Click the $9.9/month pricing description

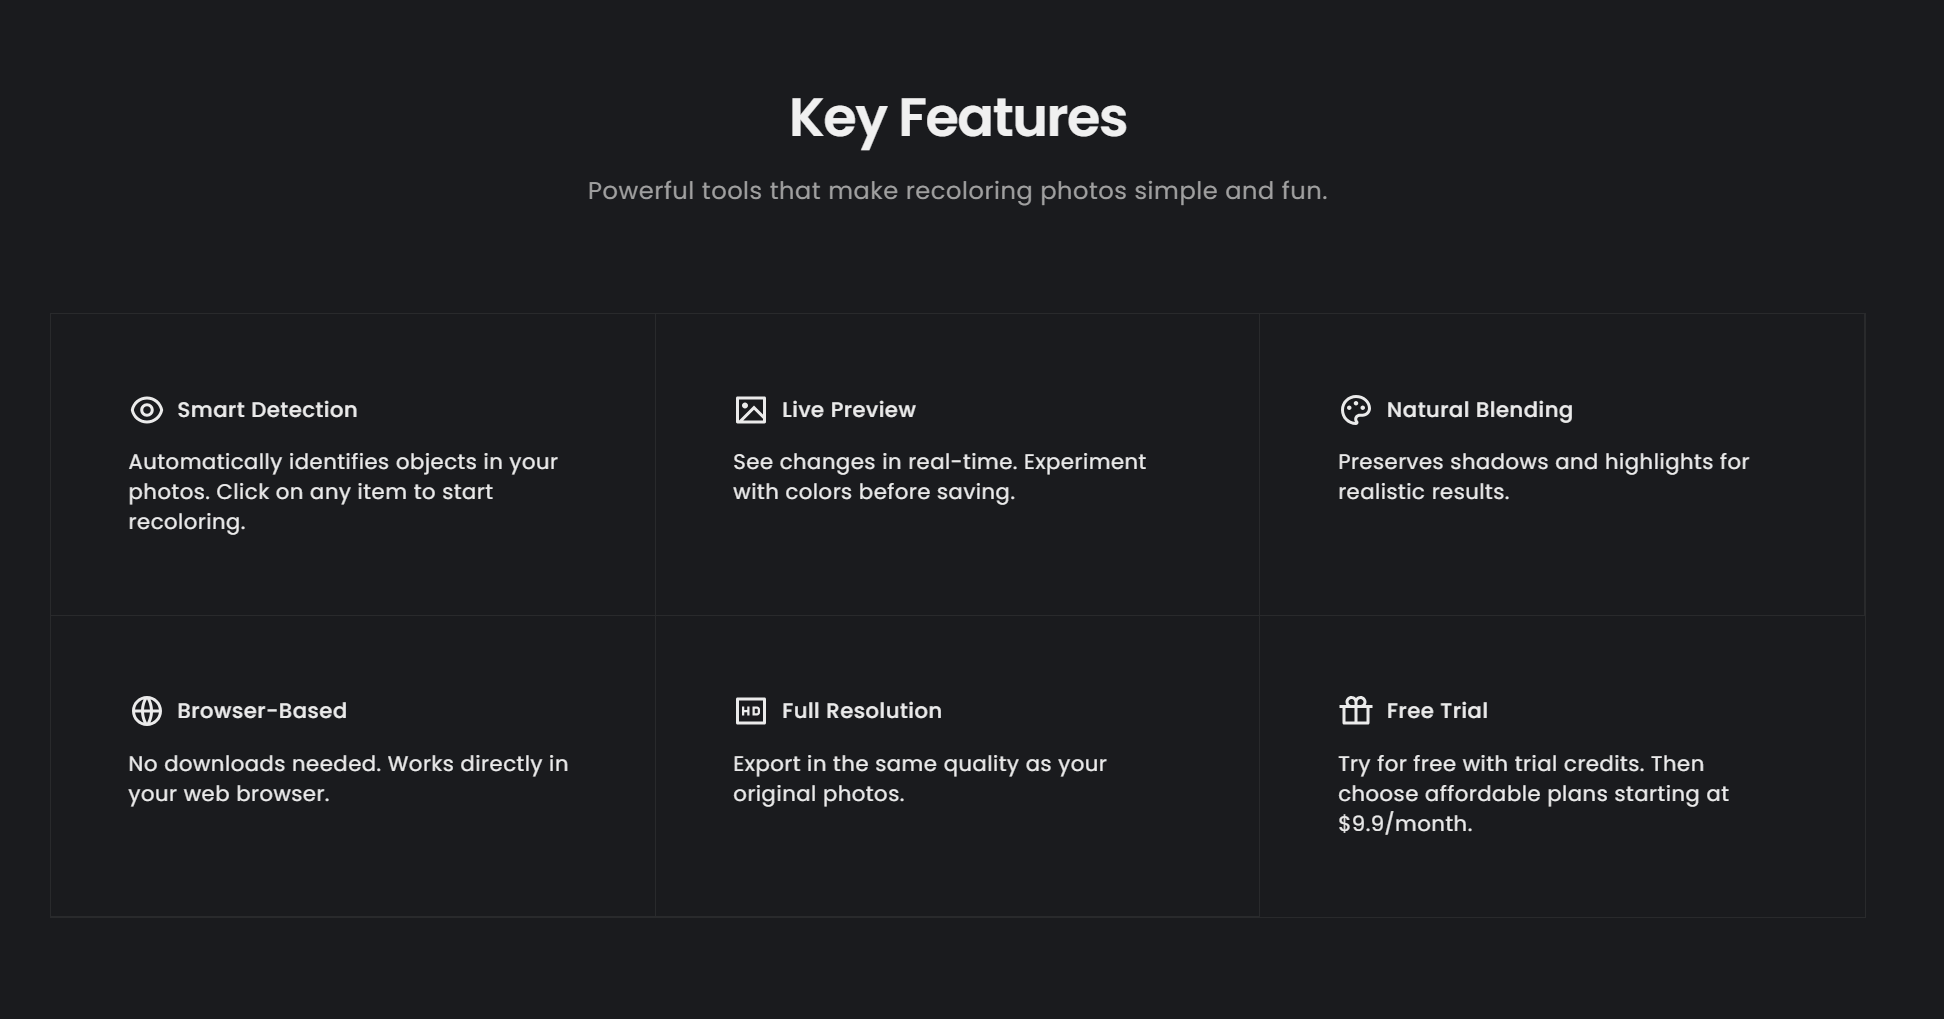pos(1533,794)
